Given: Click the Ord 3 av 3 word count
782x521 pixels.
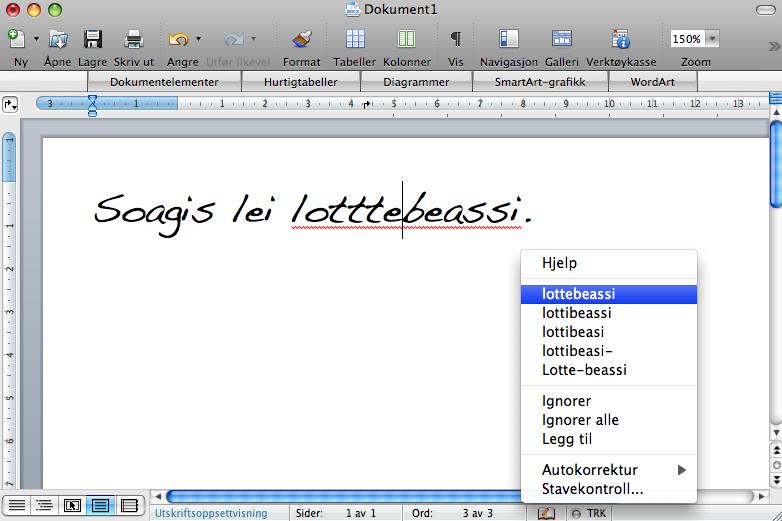Looking at the screenshot, I should coord(452,513).
